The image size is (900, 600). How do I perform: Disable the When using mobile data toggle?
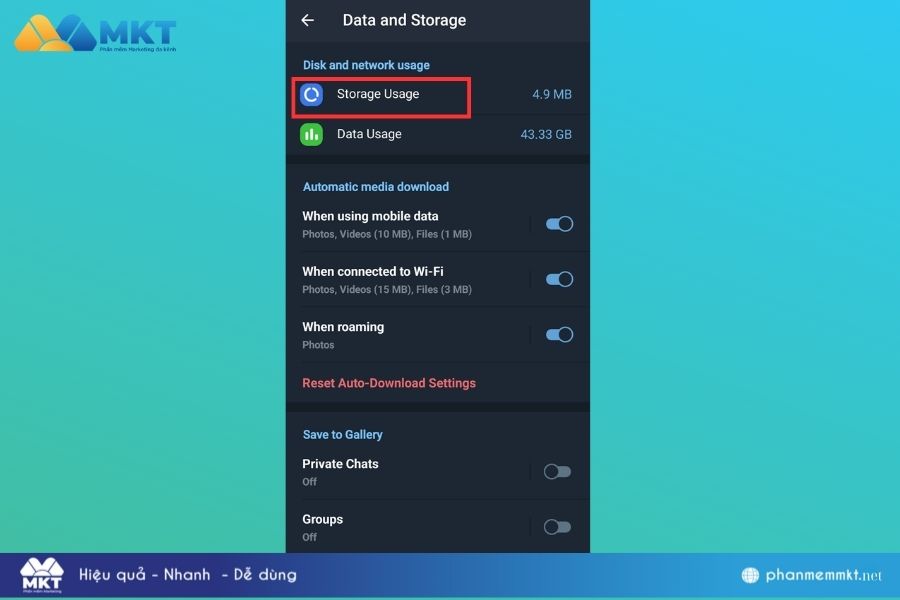559,224
